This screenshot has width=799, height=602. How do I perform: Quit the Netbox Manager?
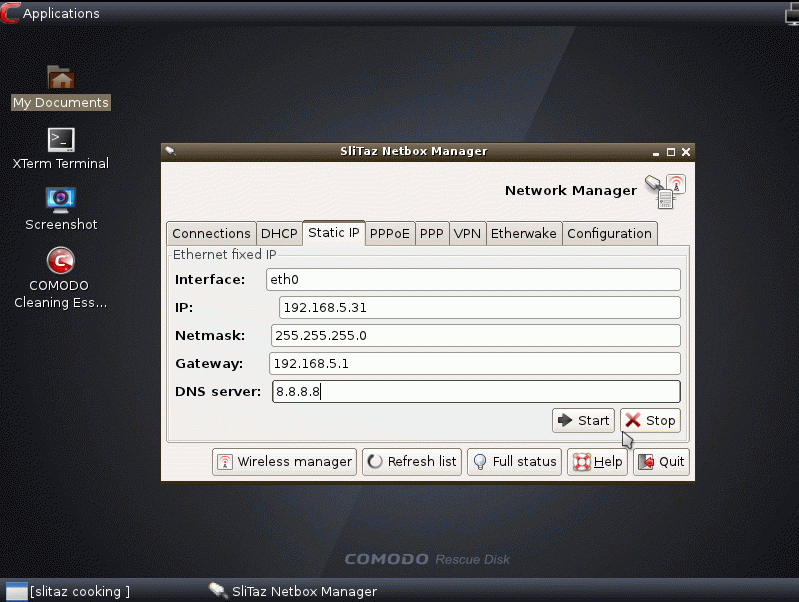coord(661,462)
